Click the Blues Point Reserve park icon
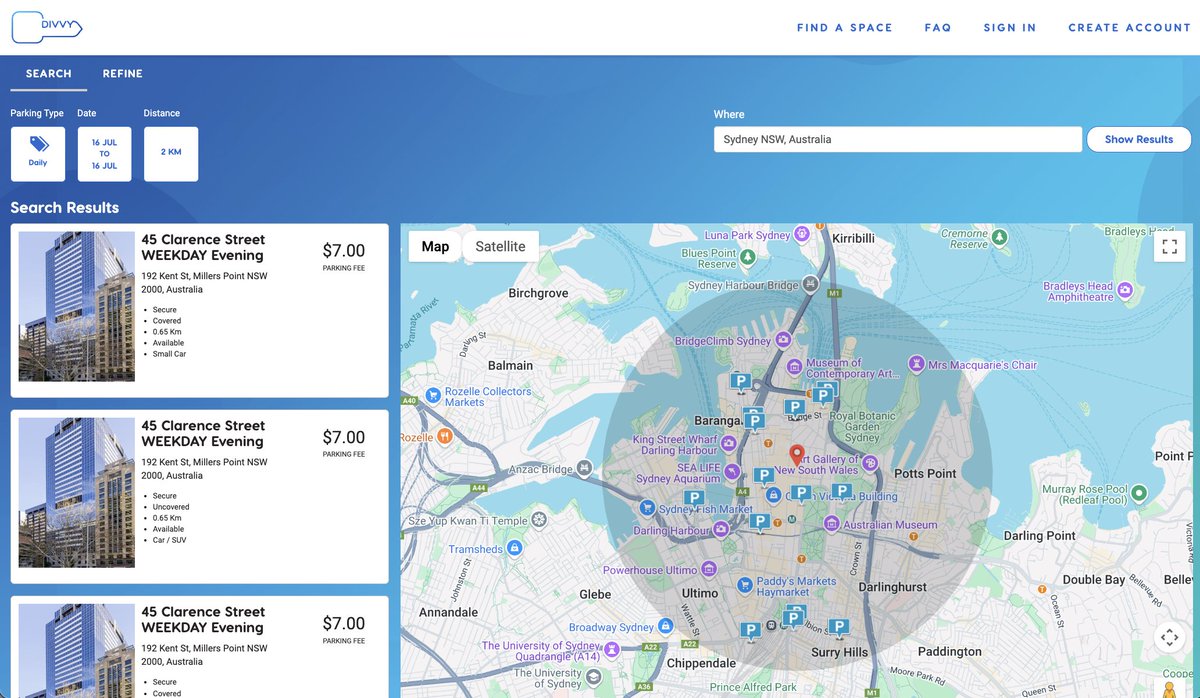The width and height of the screenshot is (1200, 698). [x=748, y=258]
